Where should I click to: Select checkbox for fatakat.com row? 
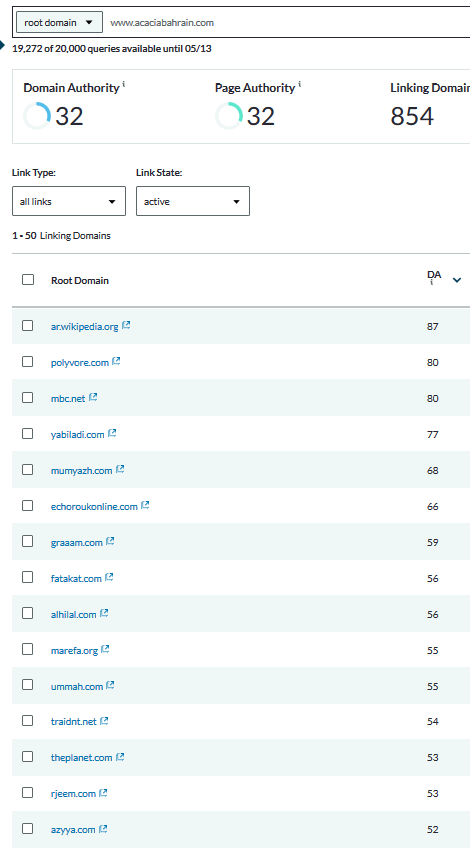[28, 577]
